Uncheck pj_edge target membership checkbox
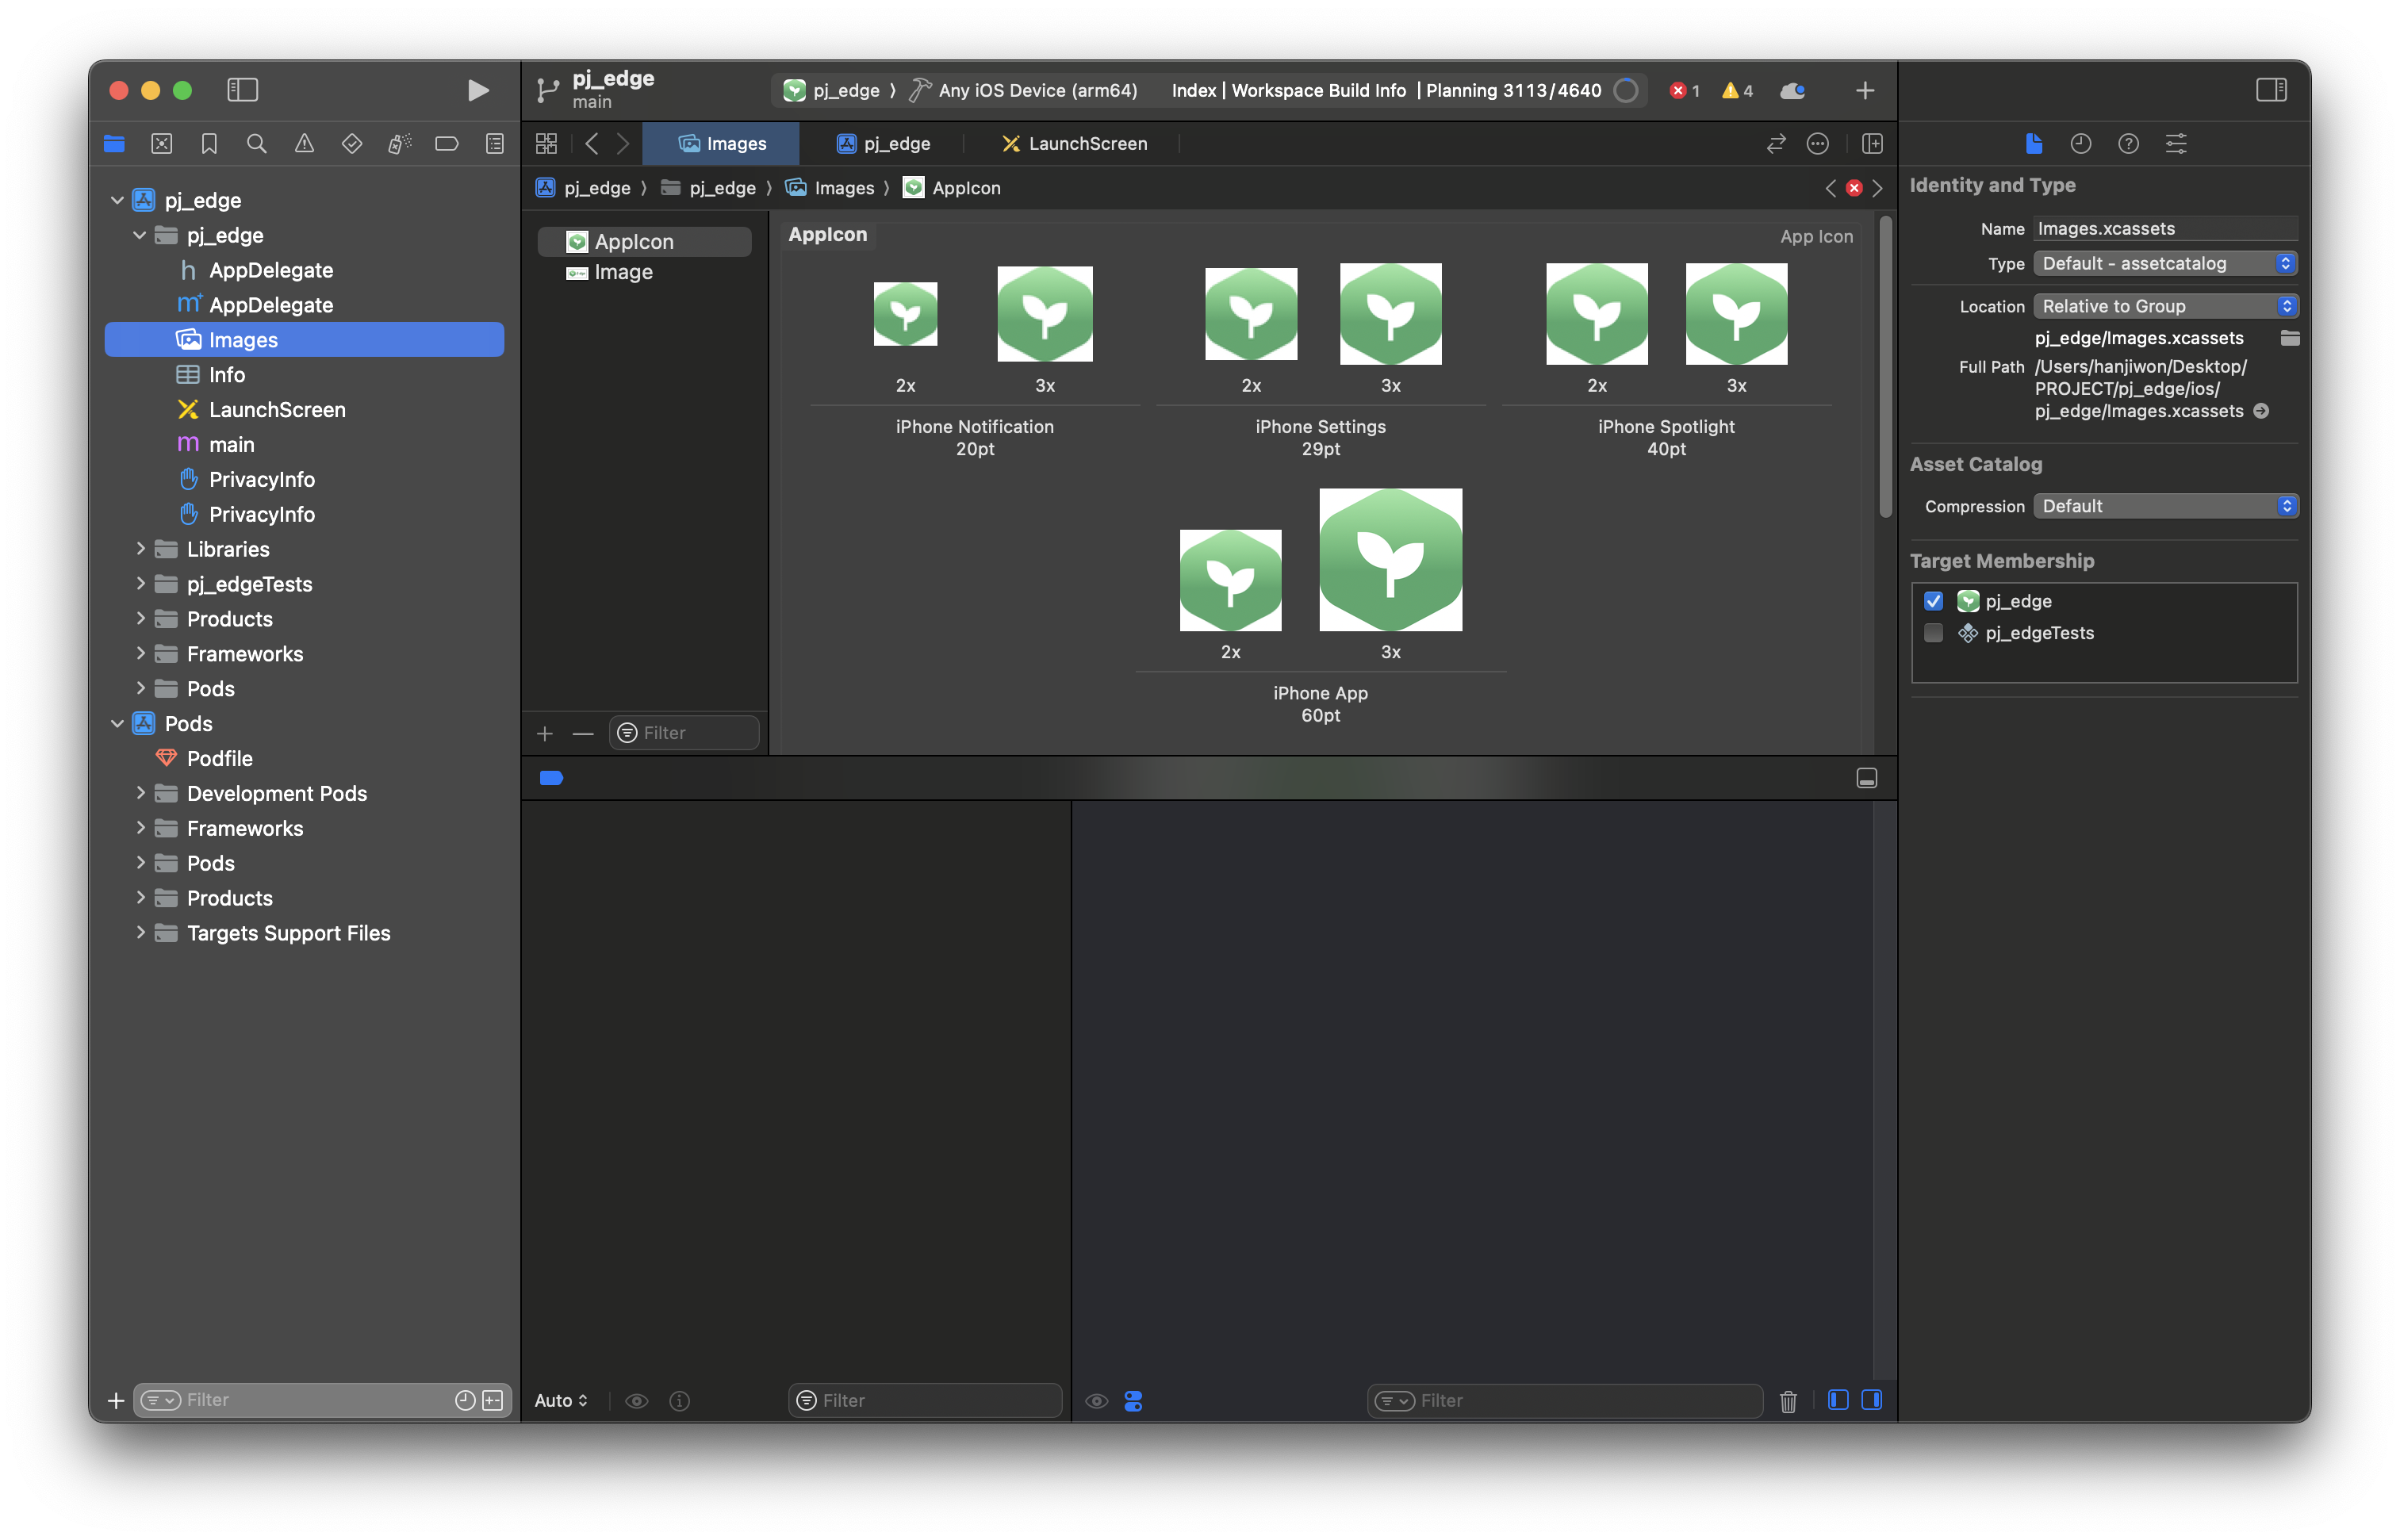 point(1933,601)
